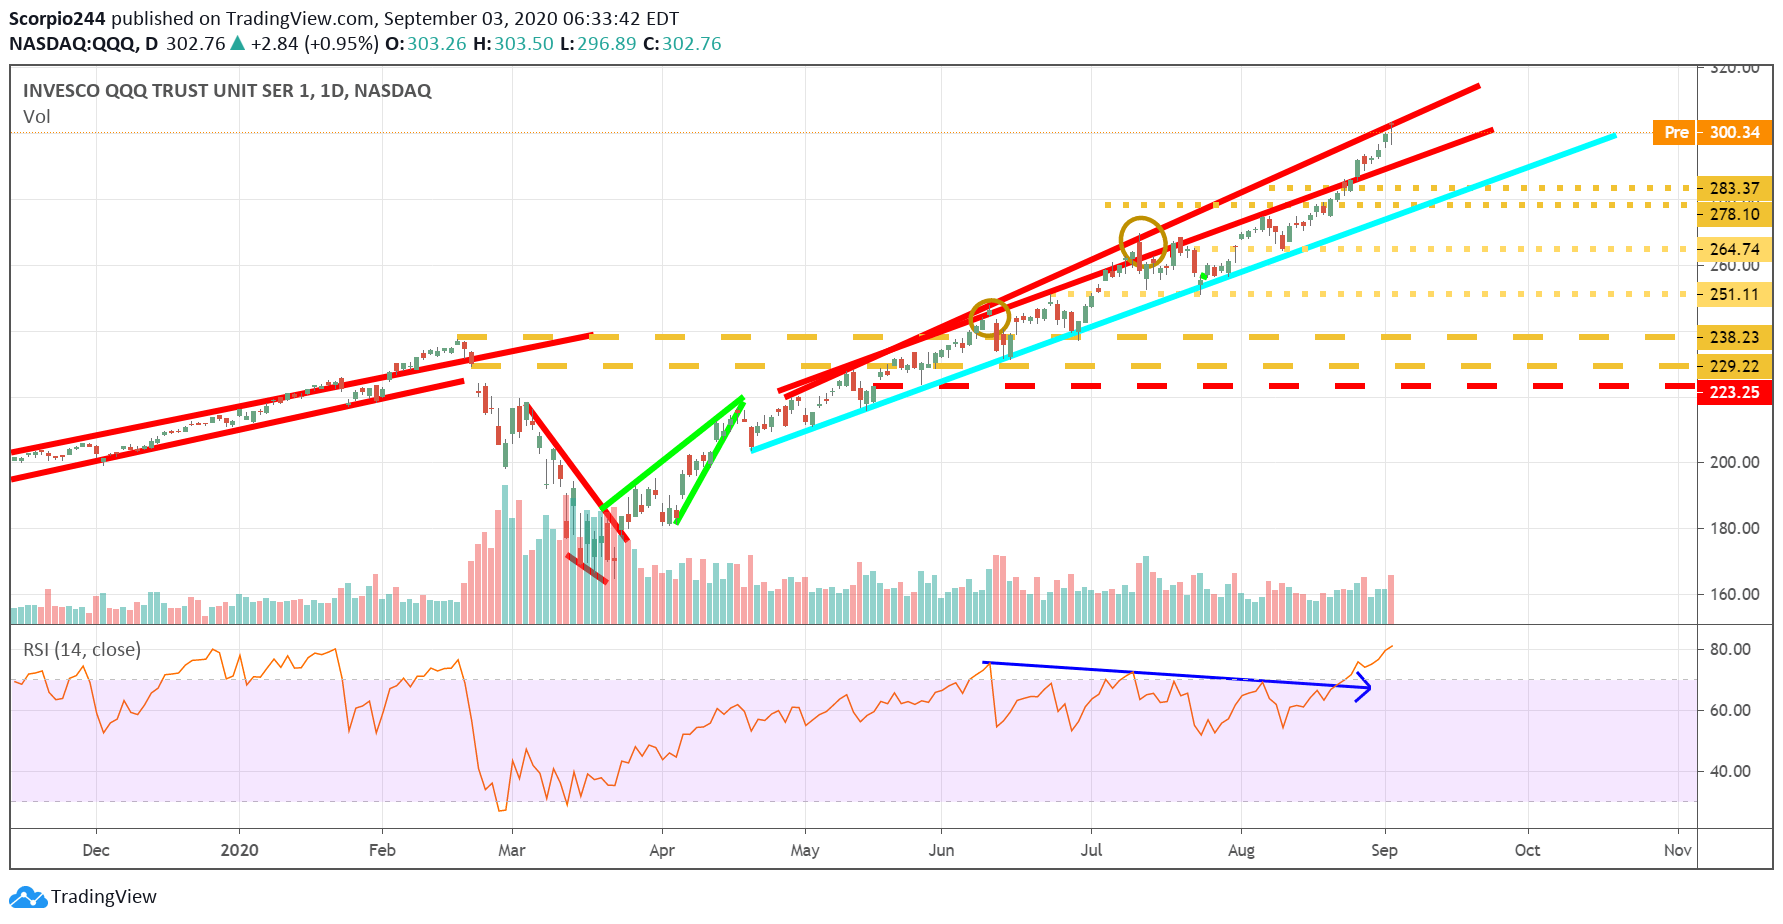Click the May label on time axis
The height and width of the screenshot is (924, 1783).
[x=805, y=851]
